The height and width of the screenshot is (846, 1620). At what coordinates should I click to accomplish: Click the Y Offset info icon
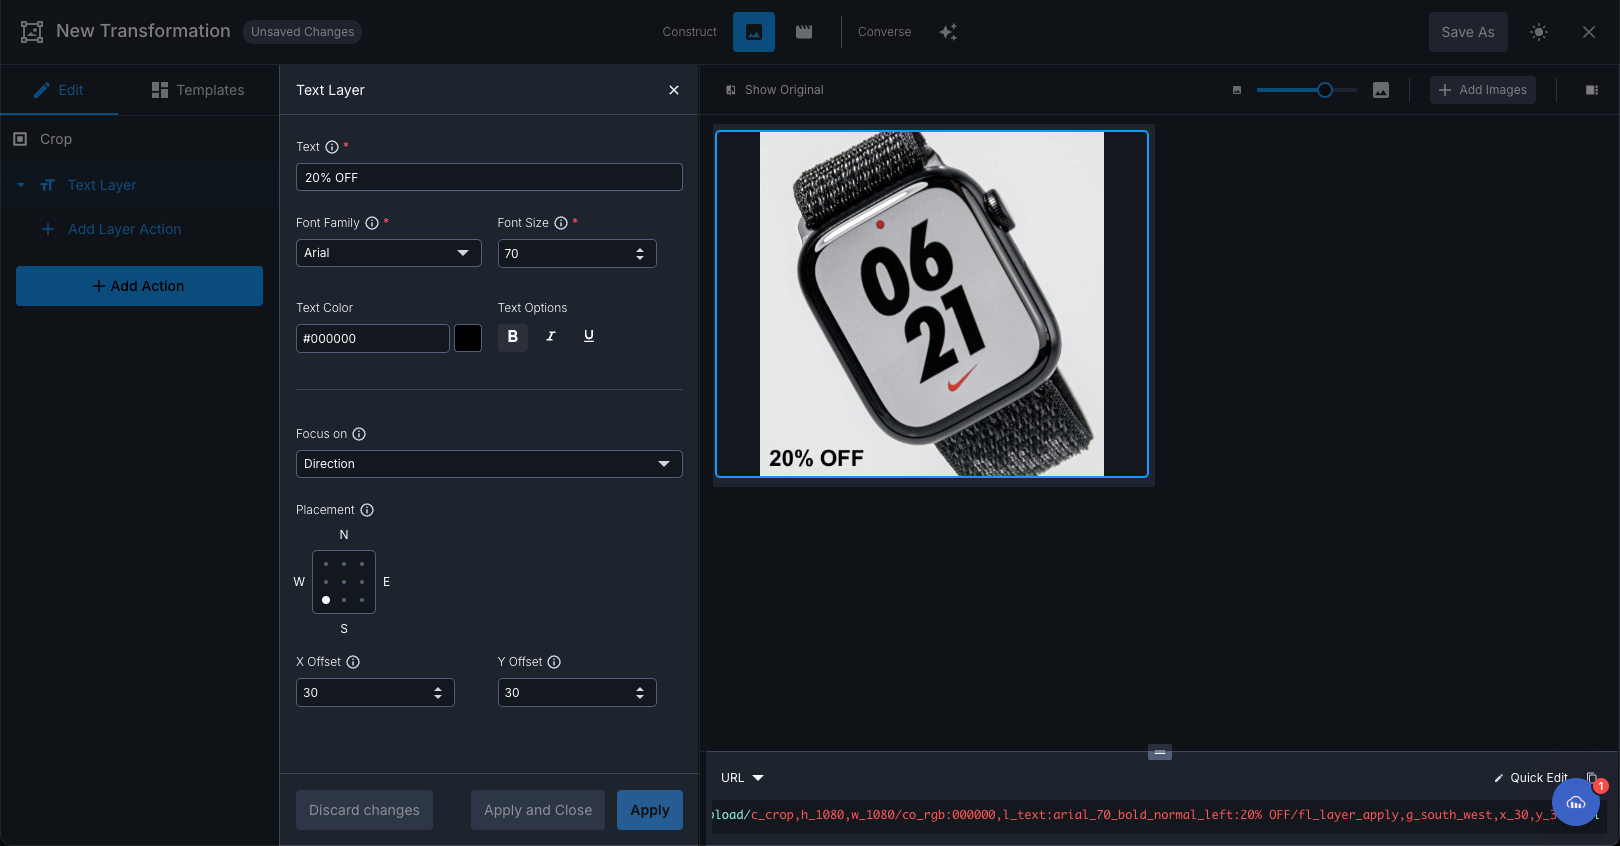[554, 662]
